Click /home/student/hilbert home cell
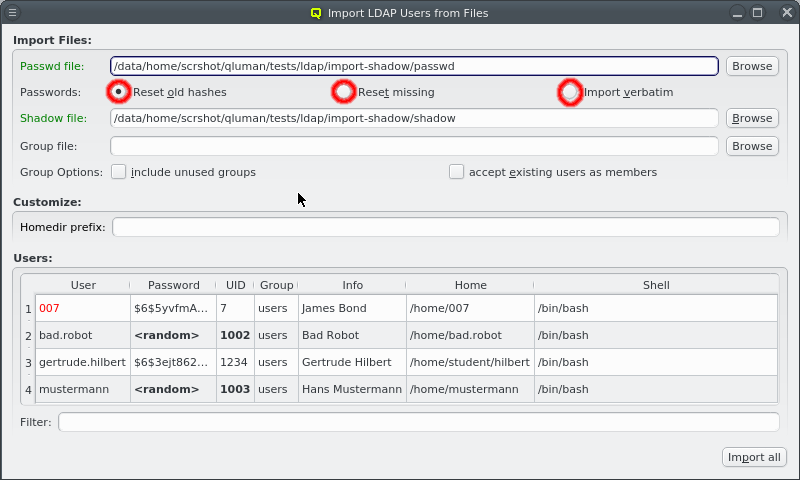This screenshot has width=800, height=480. 470,362
